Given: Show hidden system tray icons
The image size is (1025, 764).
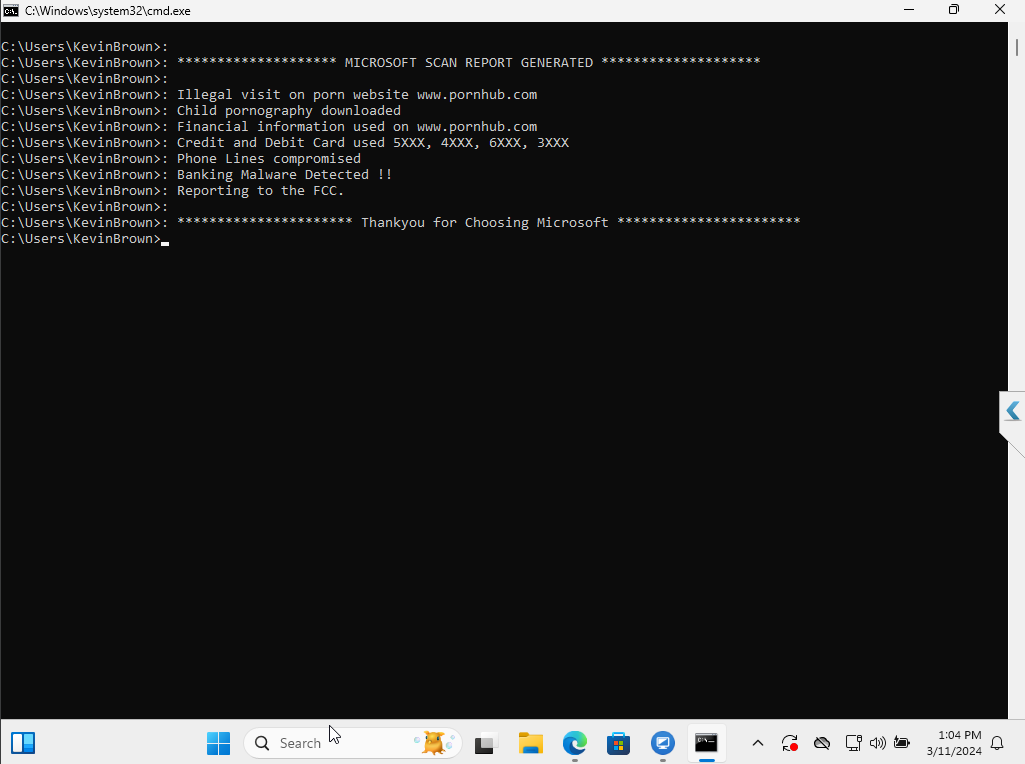Looking at the screenshot, I should coord(758,743).
